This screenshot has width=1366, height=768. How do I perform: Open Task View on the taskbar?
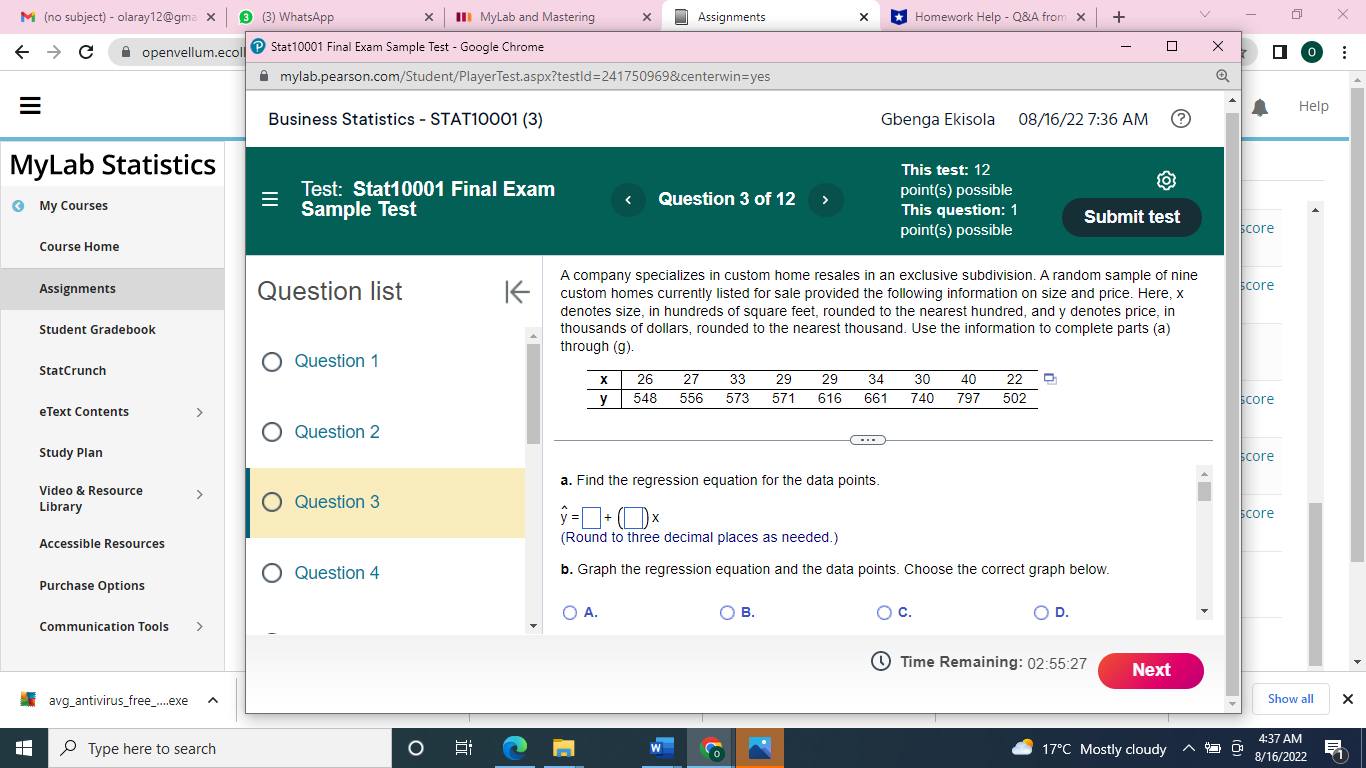click(x=464, y=748)
